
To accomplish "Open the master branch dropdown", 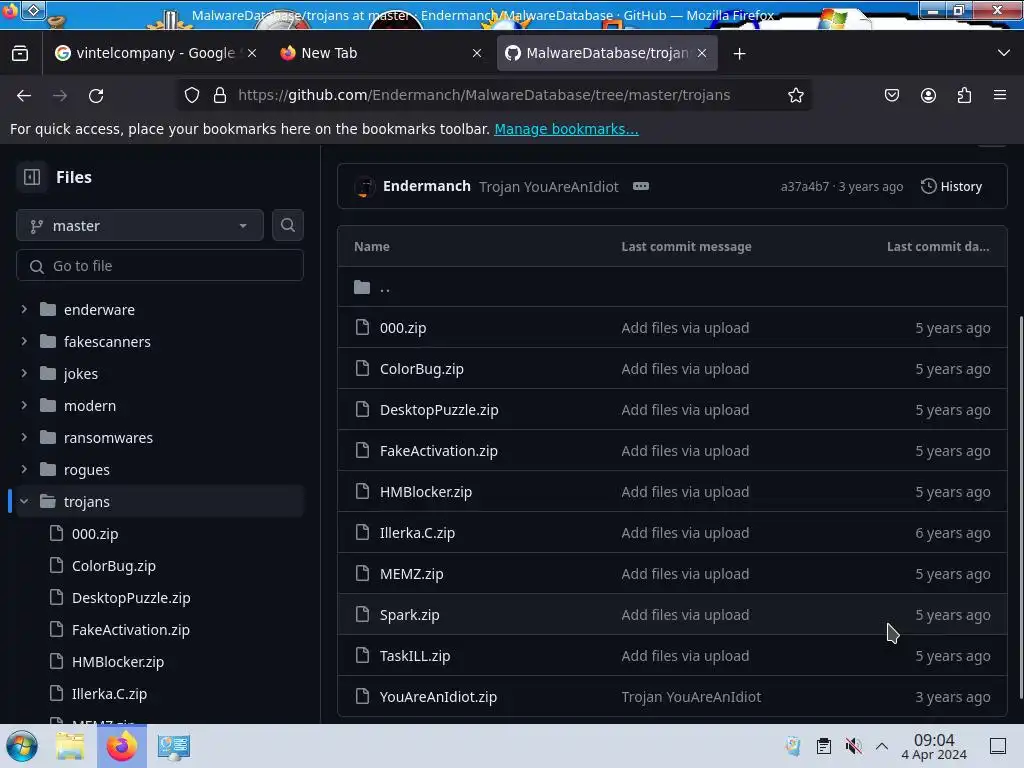I will [x=140, y=225].
